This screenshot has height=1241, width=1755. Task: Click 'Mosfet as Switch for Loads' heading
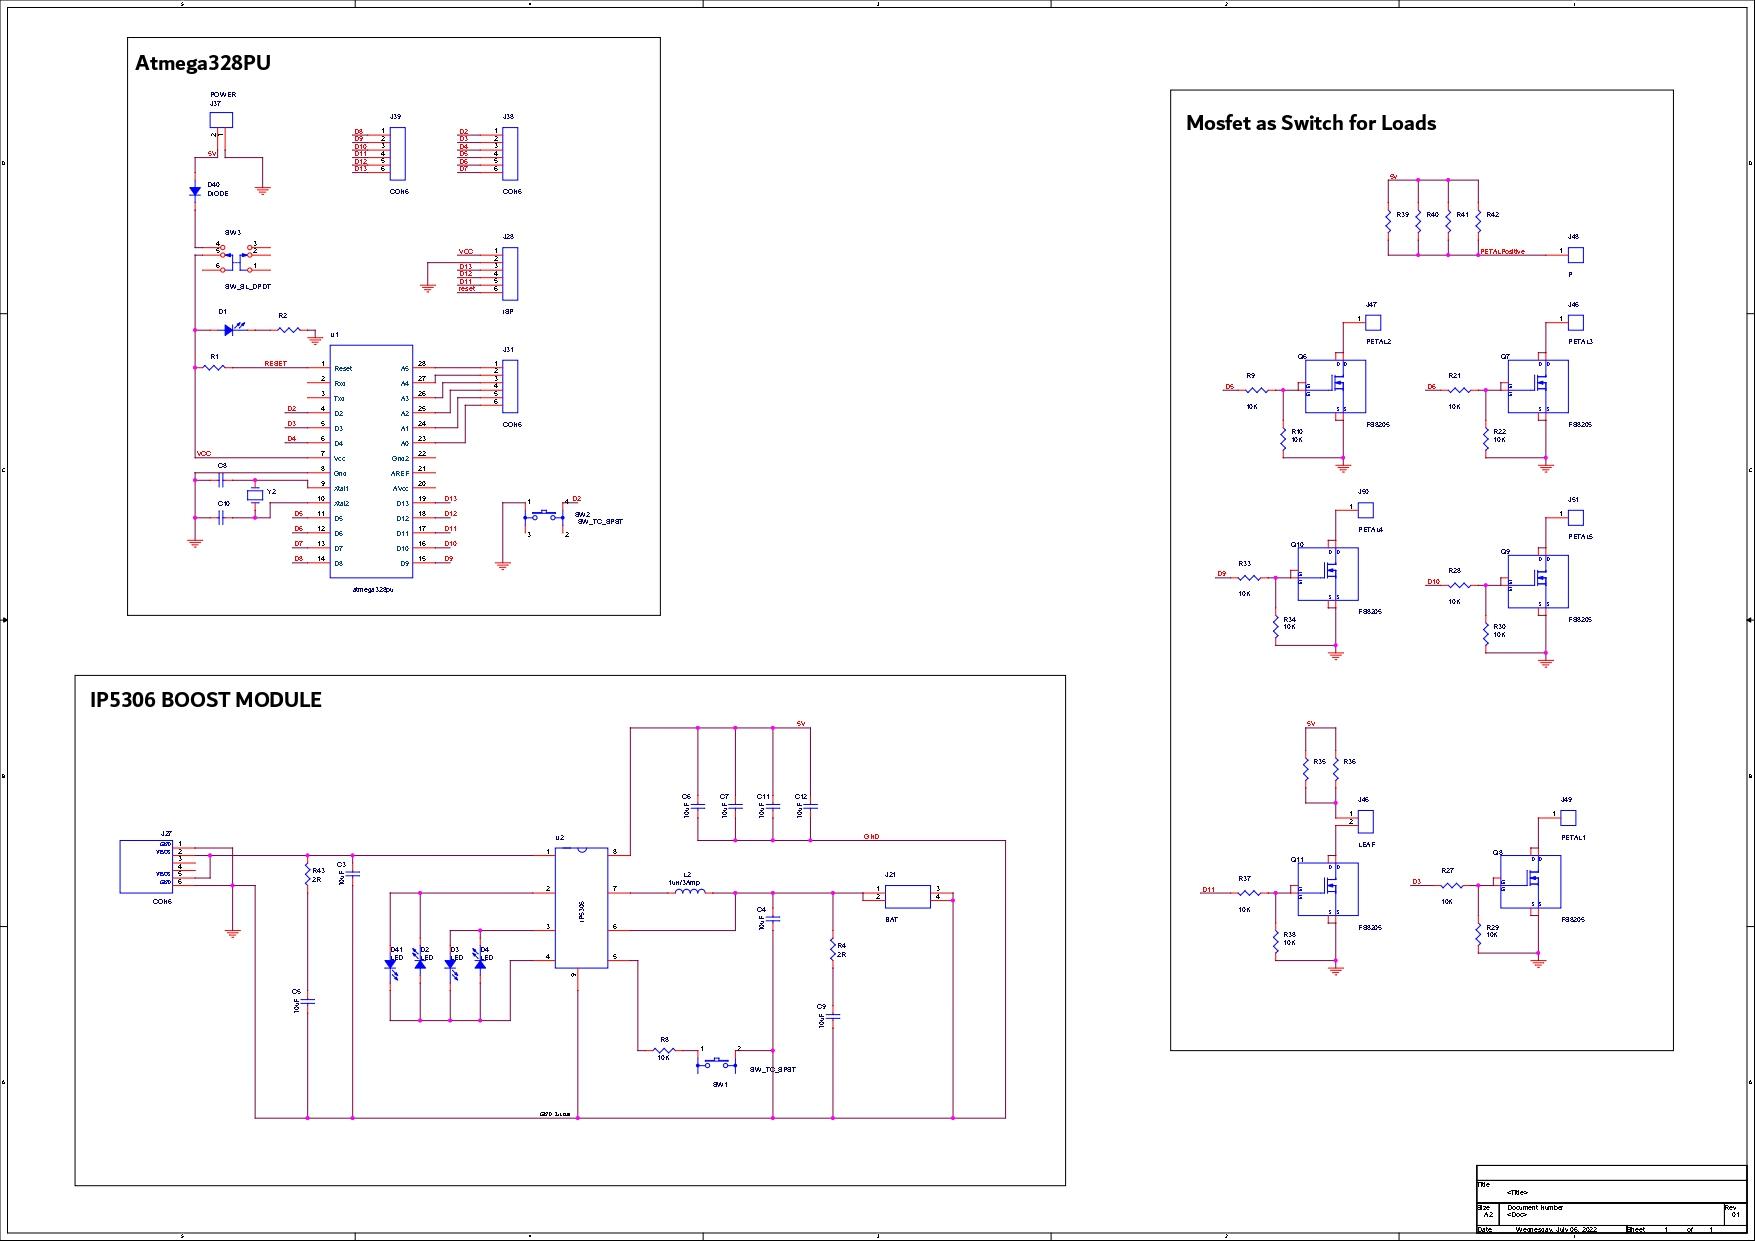[1311, 123]
